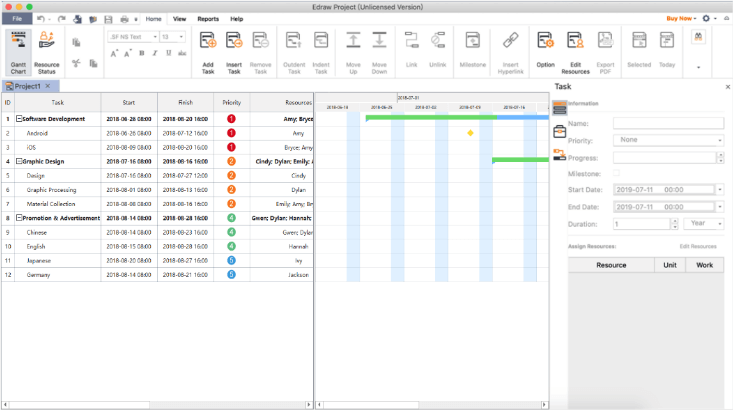Click the paste icon in ribbon

pos(76,42)
